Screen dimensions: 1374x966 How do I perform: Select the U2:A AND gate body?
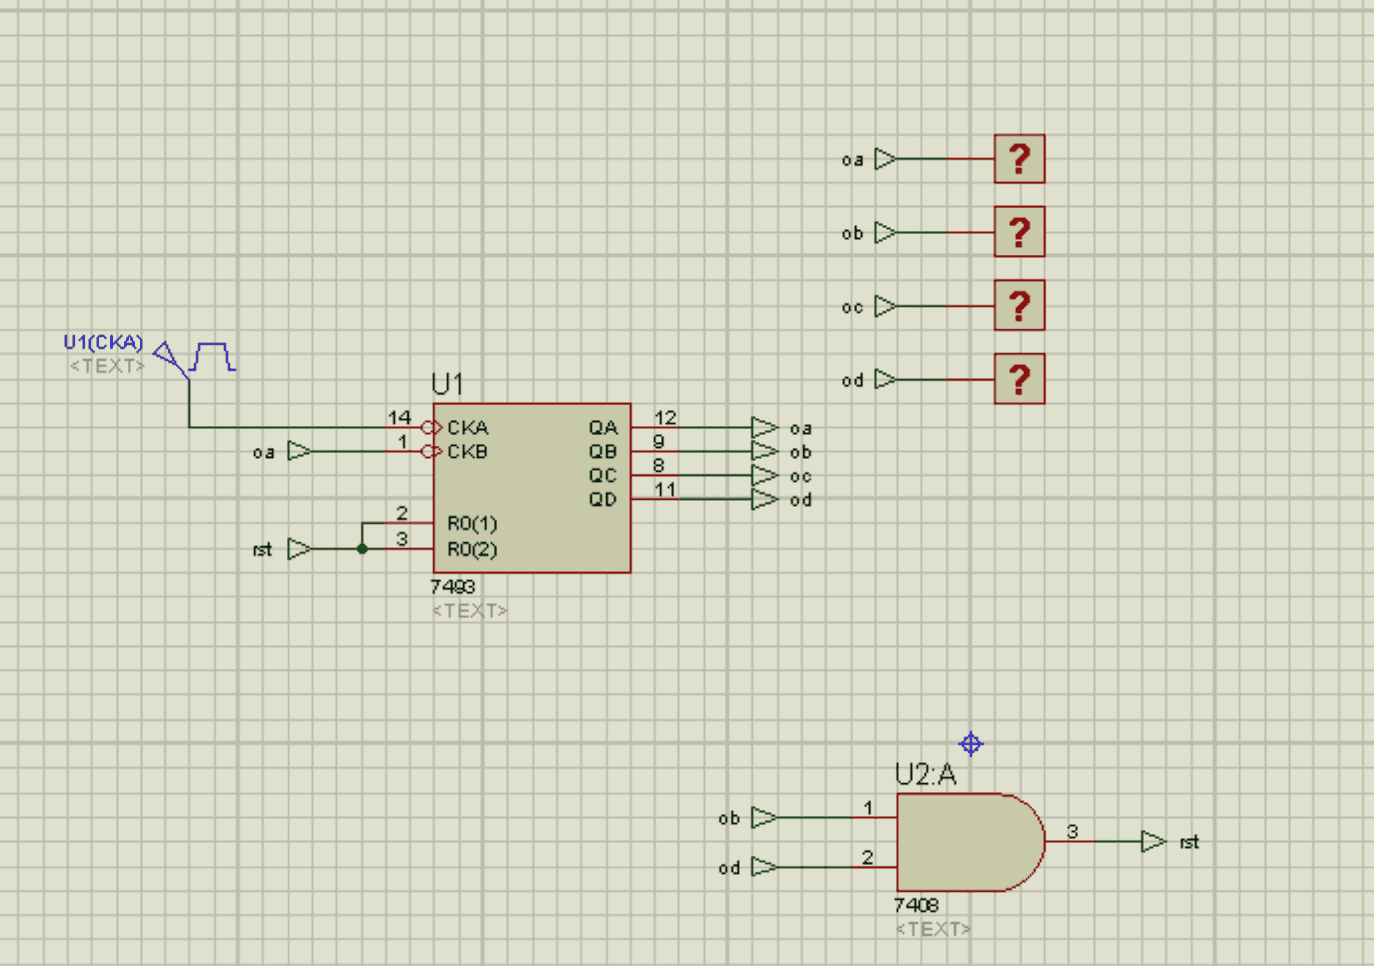point(965,842)
